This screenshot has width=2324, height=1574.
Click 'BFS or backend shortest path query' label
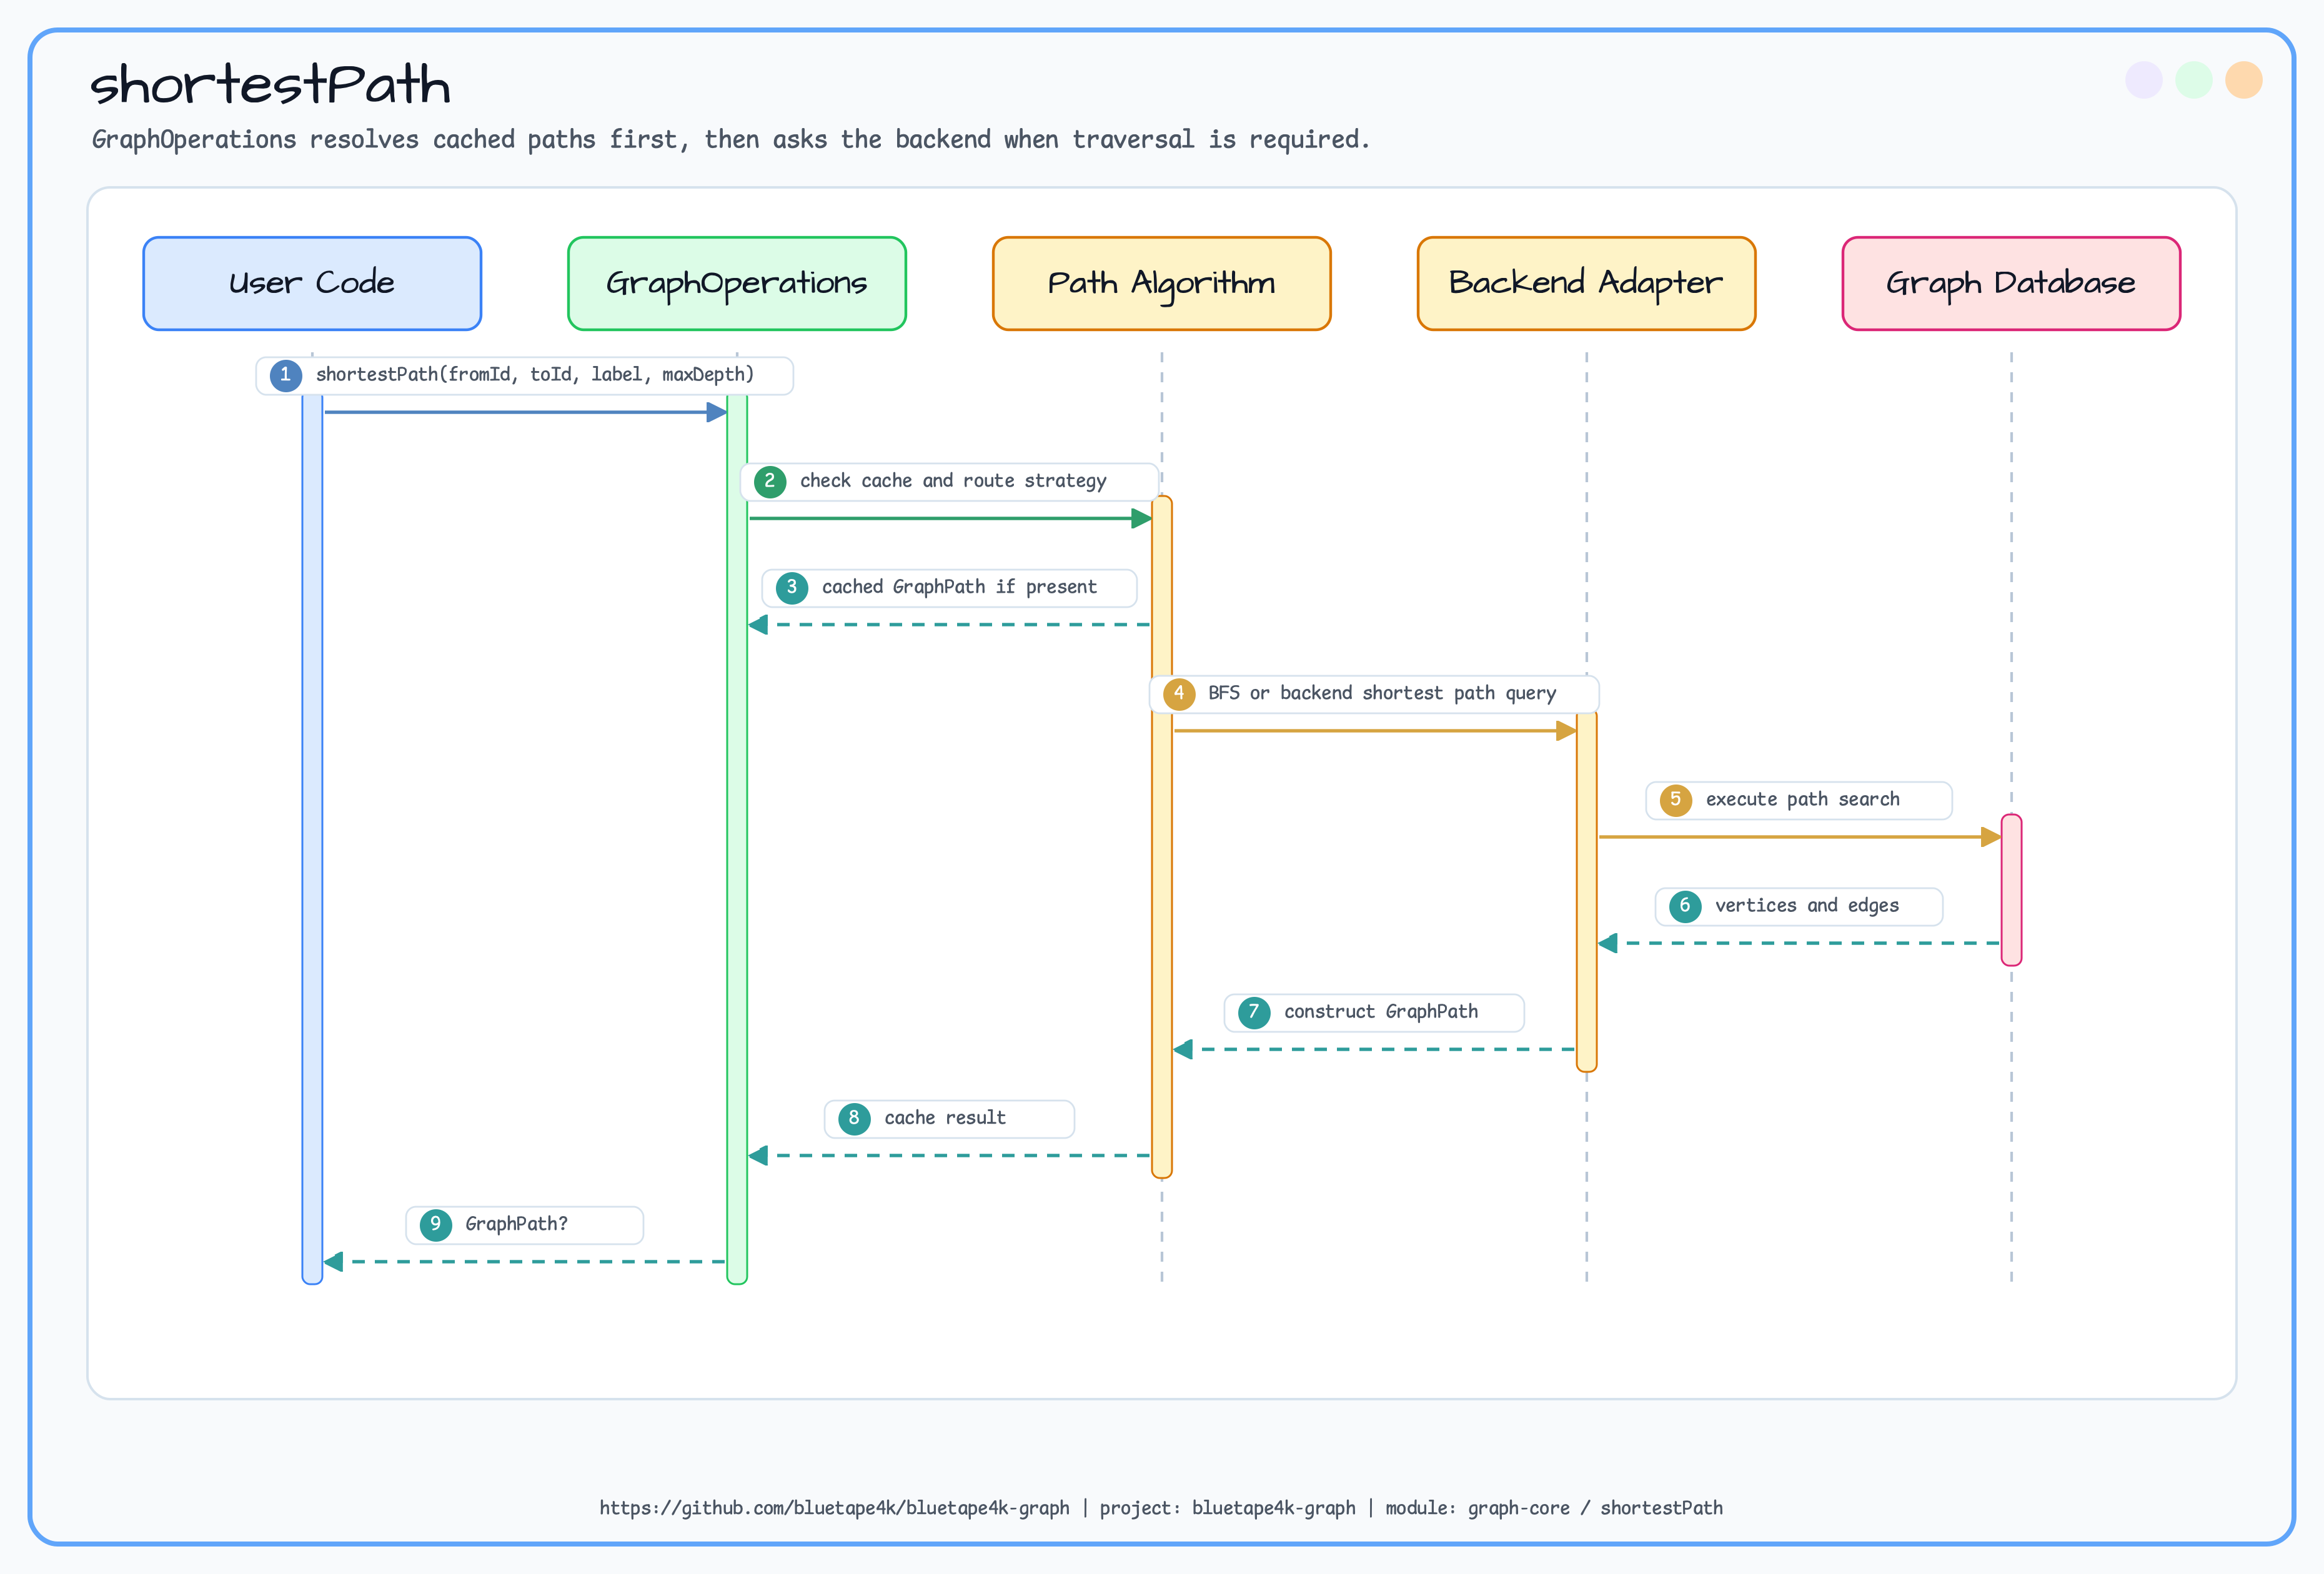(x=1382, y=693)
